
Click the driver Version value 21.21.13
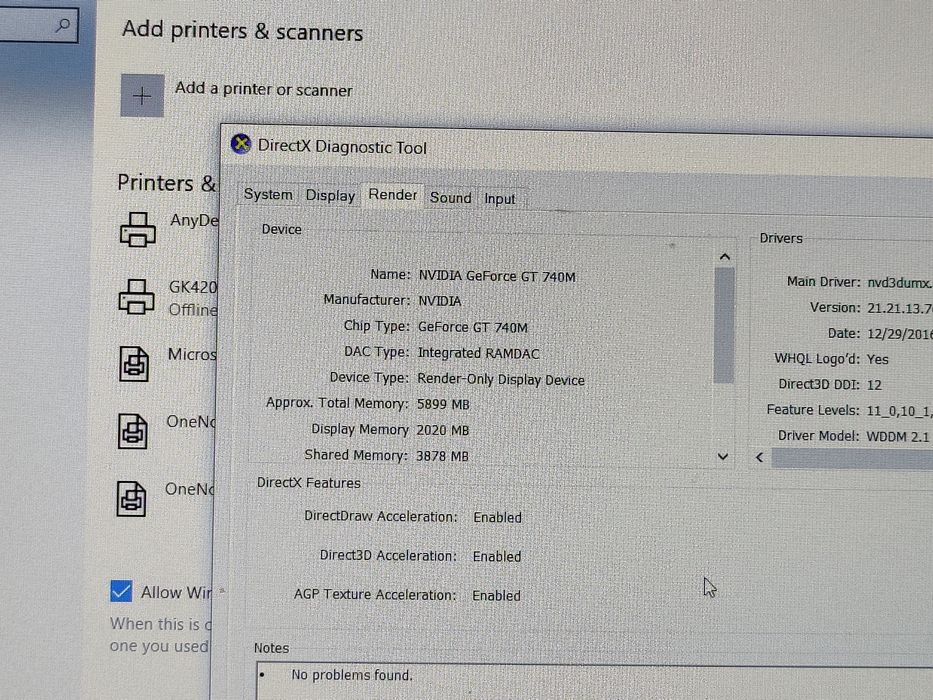(900, 308)
